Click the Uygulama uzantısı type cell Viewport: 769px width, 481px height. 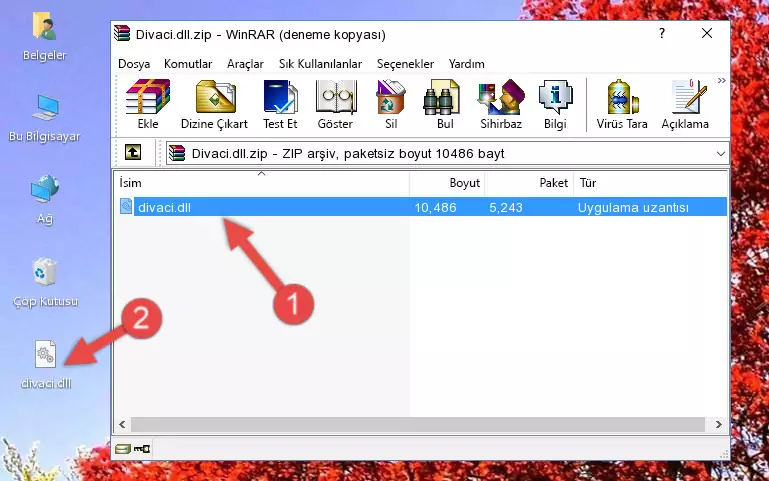(633, 207)
